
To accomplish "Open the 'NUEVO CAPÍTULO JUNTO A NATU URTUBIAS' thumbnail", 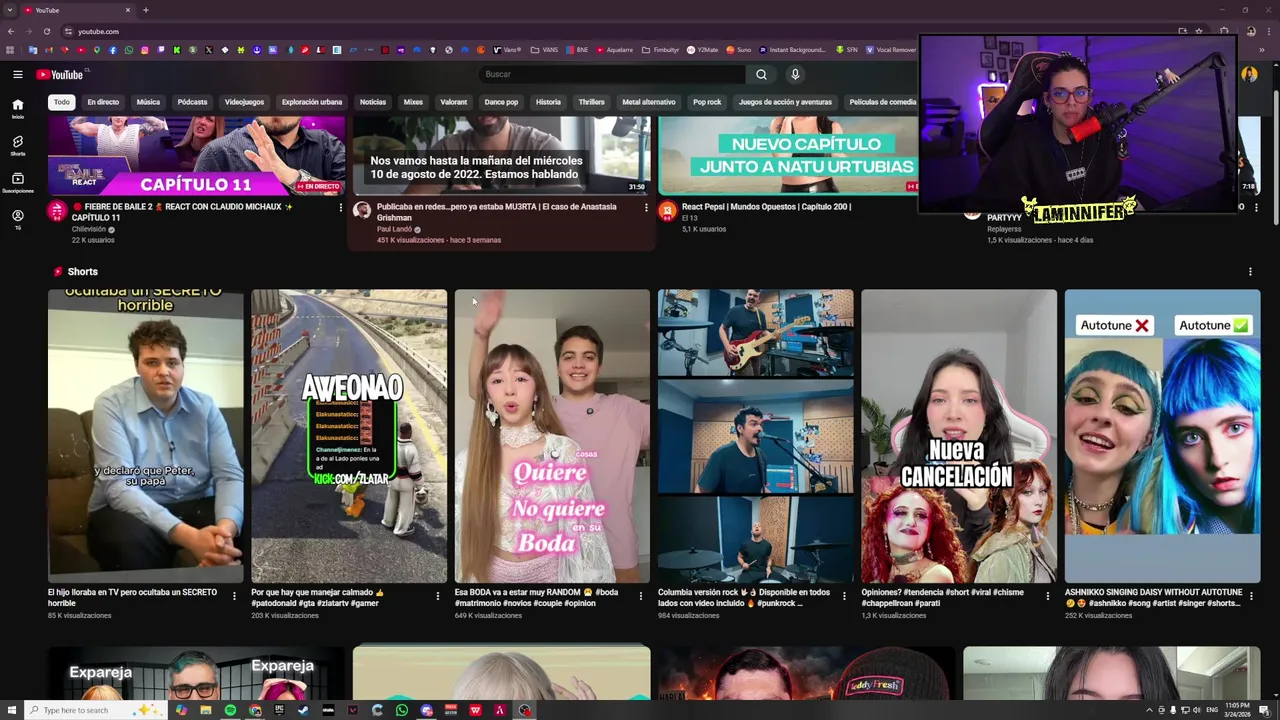I will point(788,155).
